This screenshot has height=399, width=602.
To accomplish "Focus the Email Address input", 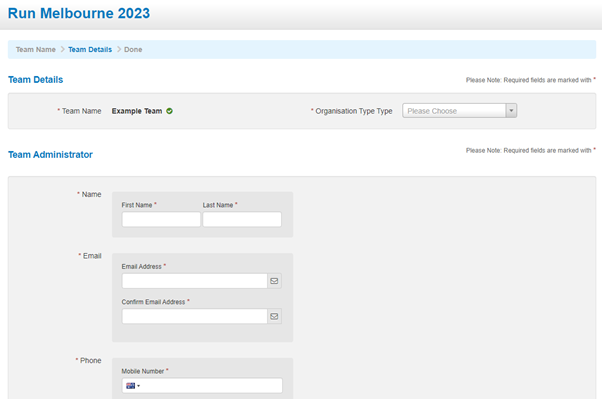I will (x=195, y=281).
